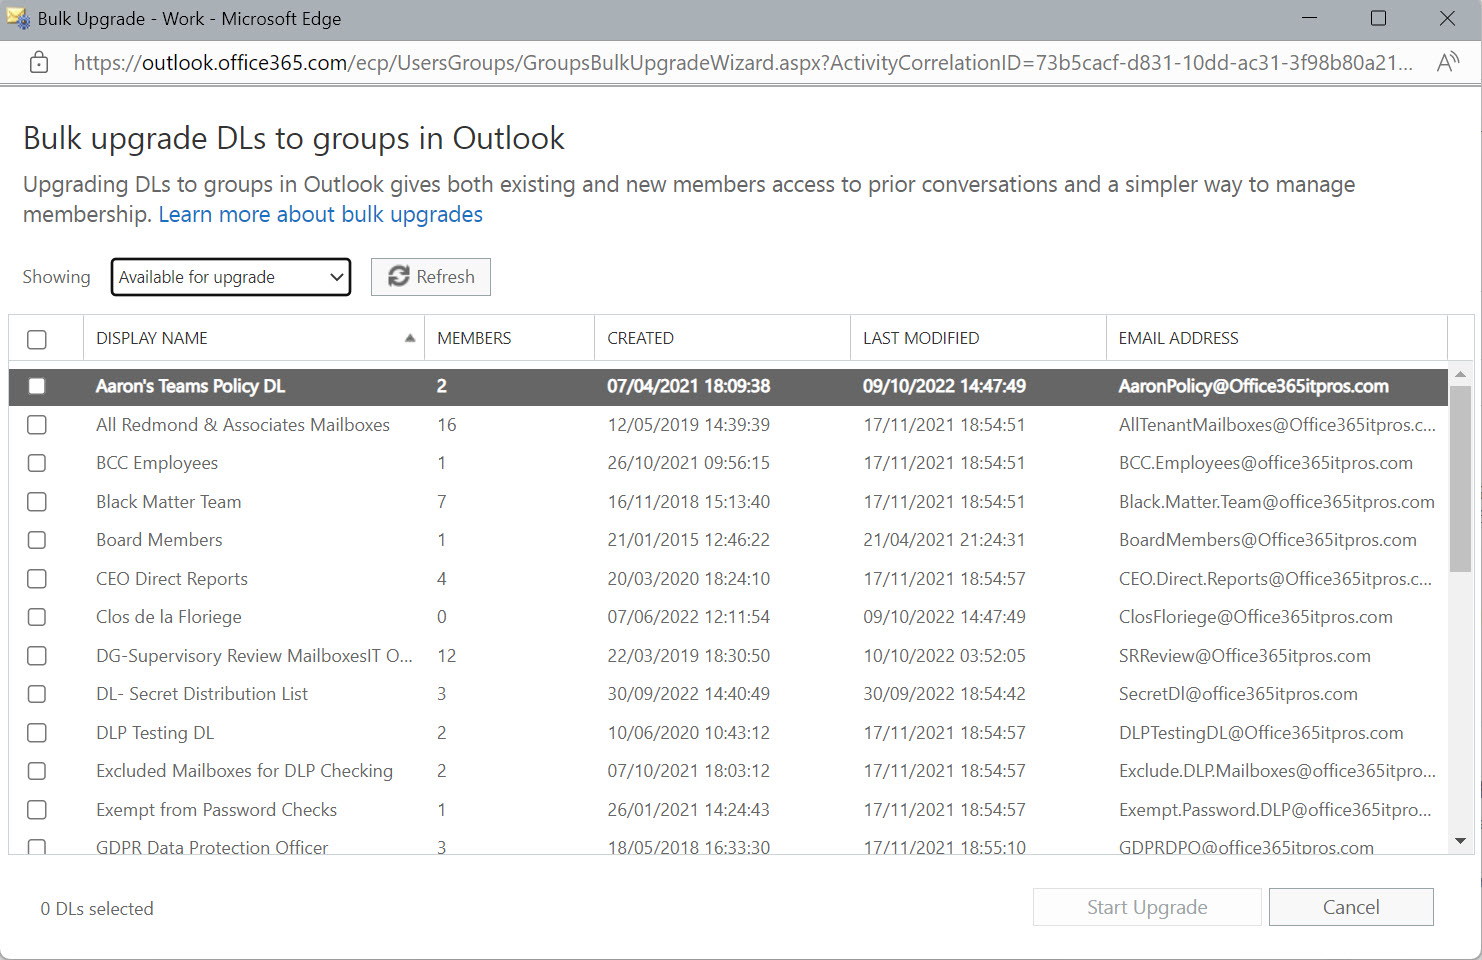Click member count 16 cell
The height and width of the screenshot is (960, 1482).
click(x=446, y=425)
